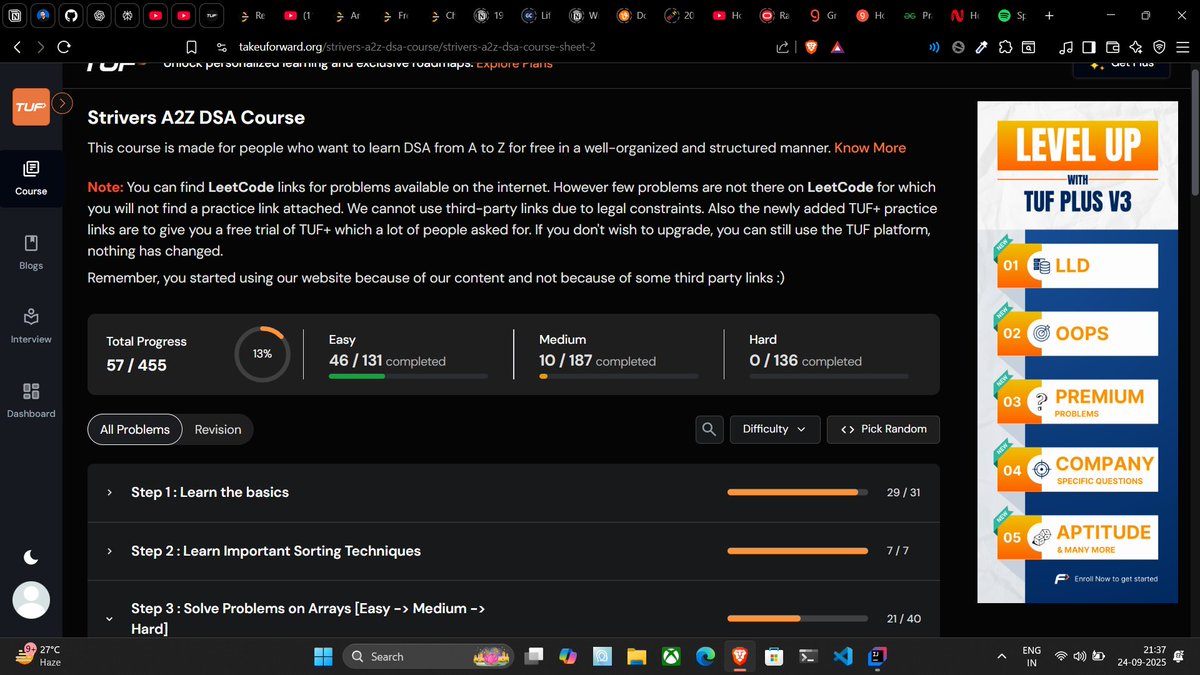Click the OOPS item in the ad
Viewport: 1200px width, 675px height.
pyautogui.click(x=1077, y=333)
